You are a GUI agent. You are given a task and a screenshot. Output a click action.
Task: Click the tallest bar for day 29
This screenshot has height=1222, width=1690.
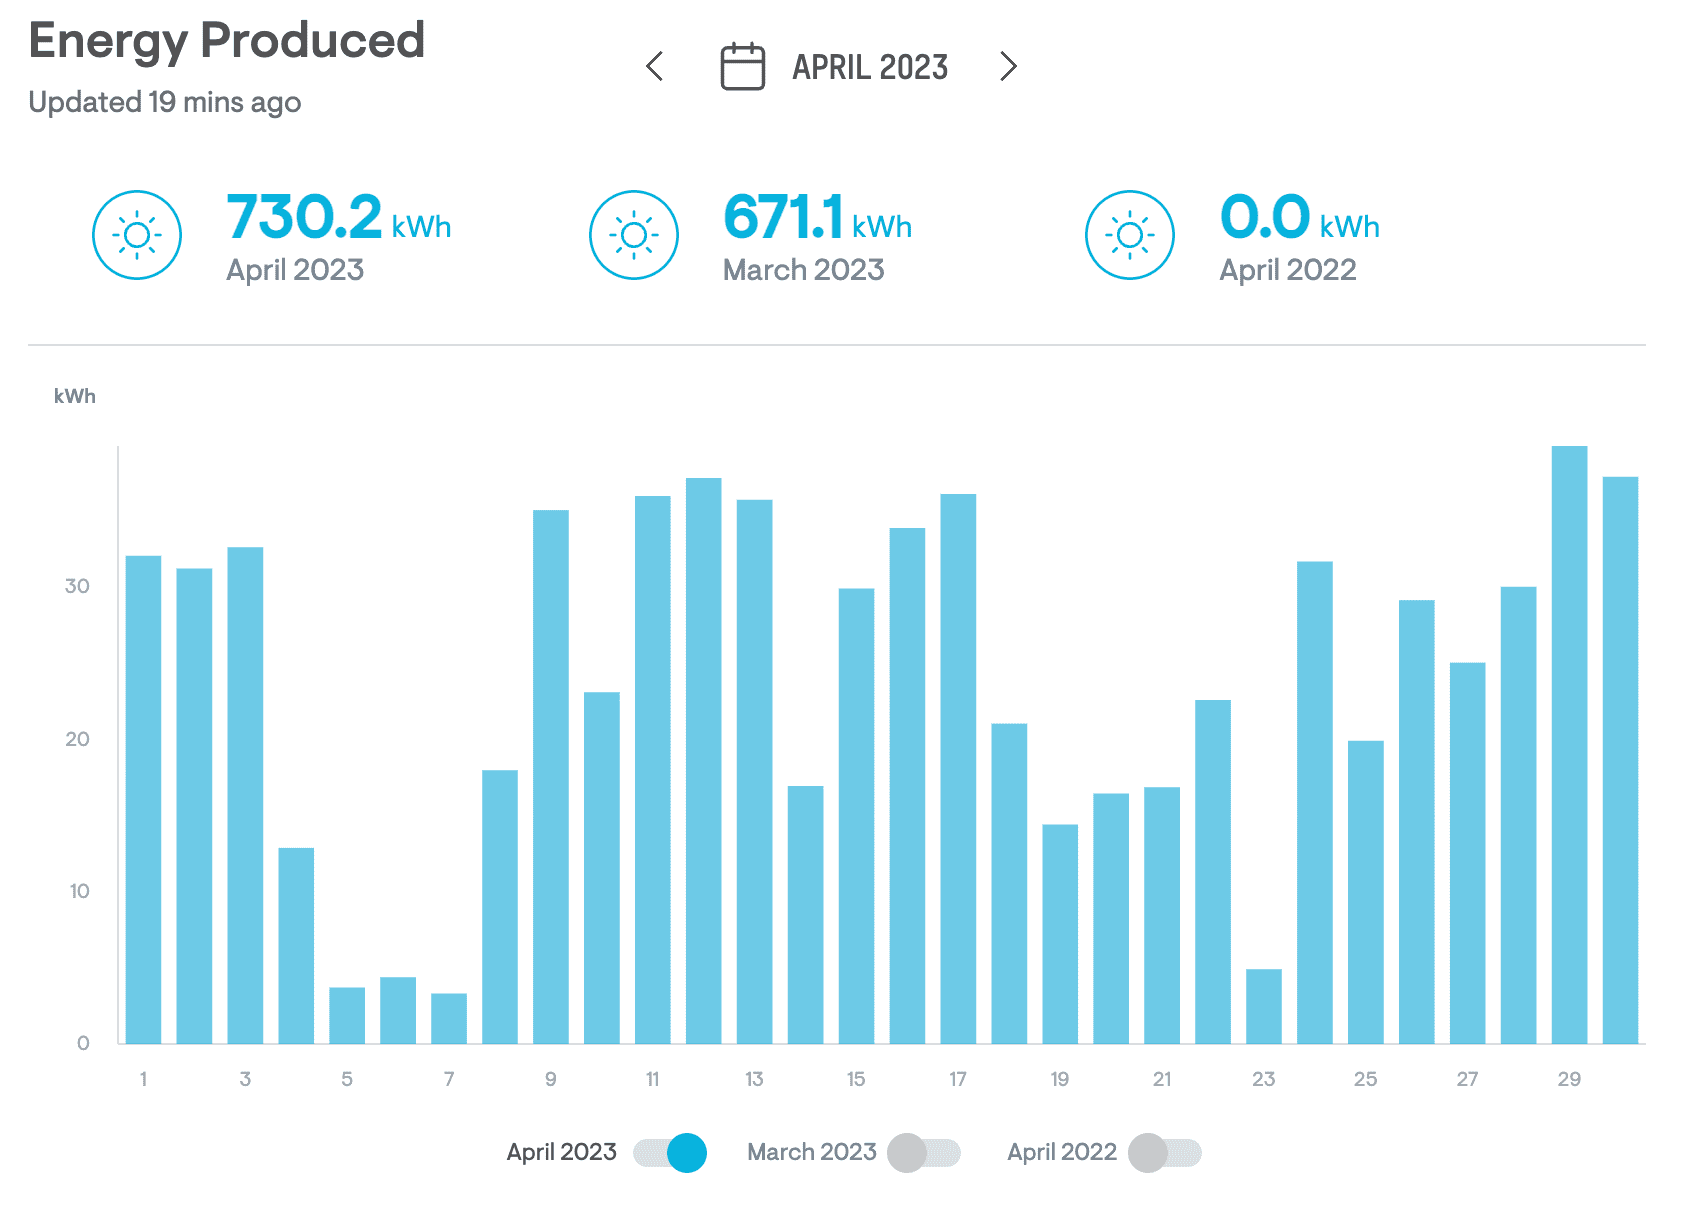tap(1569, 745)
